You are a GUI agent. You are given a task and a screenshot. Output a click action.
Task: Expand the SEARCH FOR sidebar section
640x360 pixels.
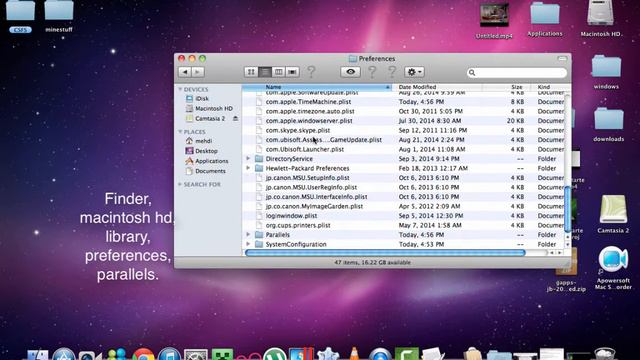(180, 184)
